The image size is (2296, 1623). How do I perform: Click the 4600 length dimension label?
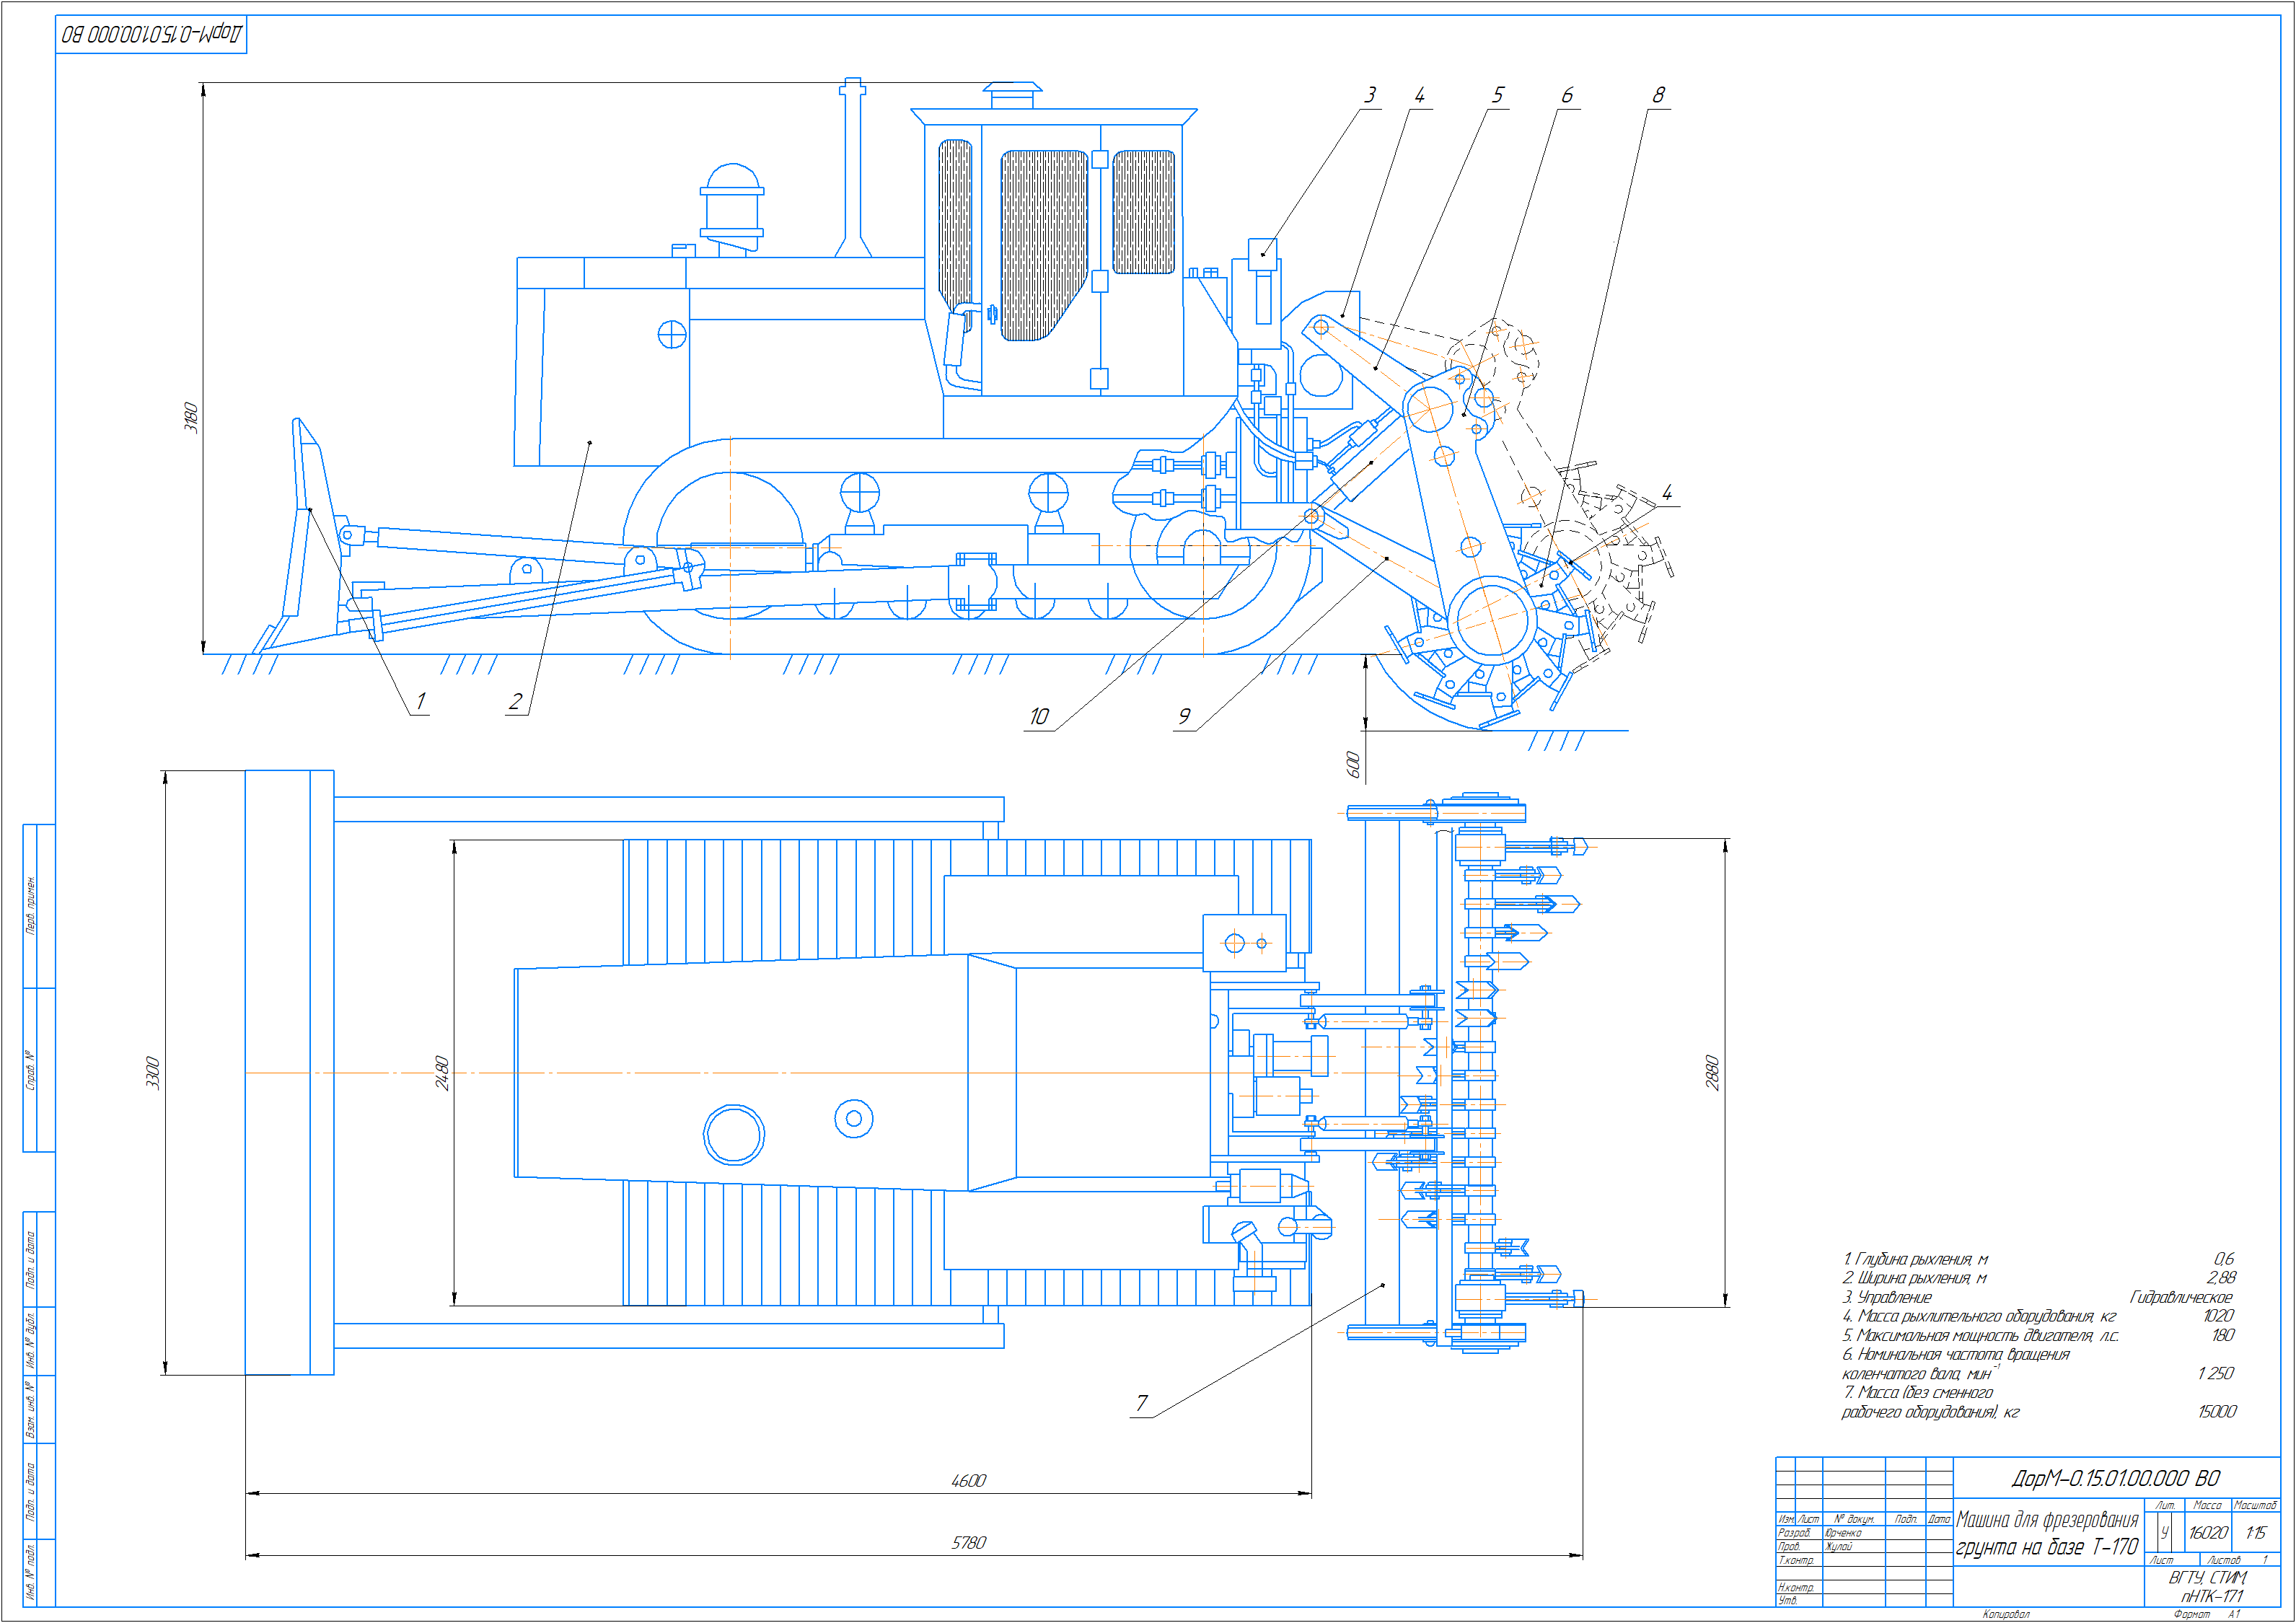[967, 1480]
